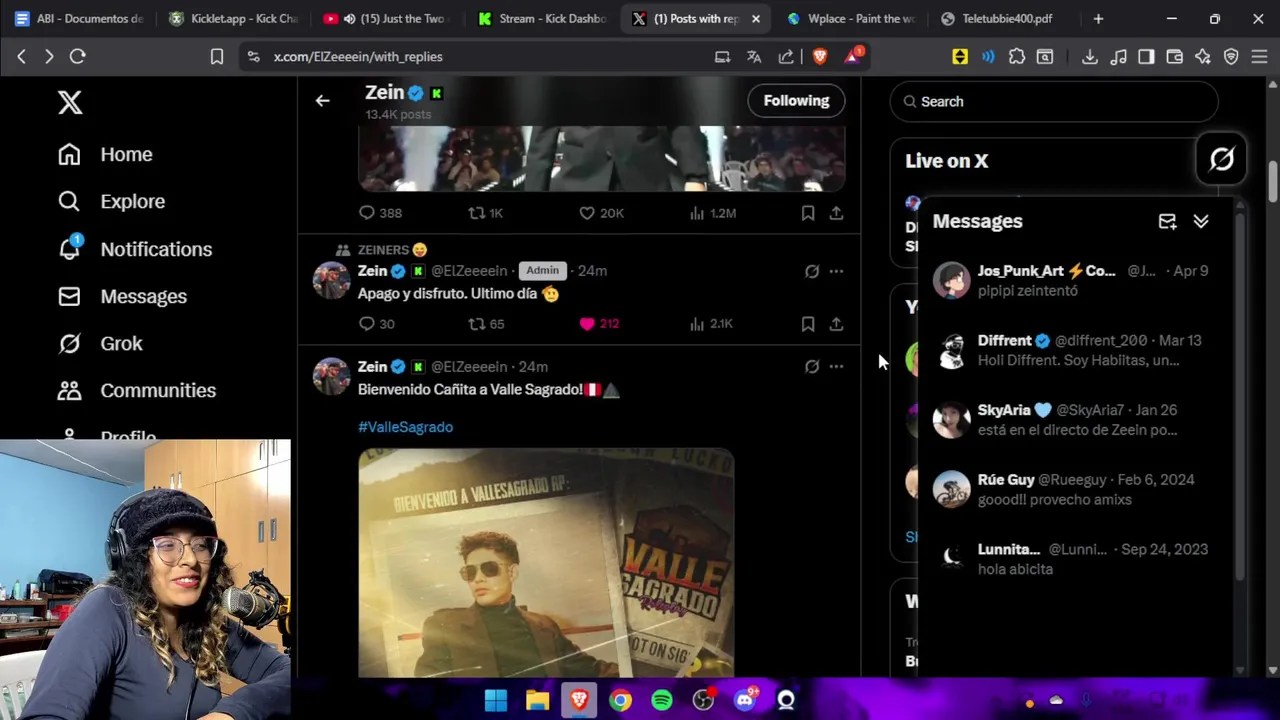The width and height of the screenshot is (1280, 720).
Task: Open the SkyAria conversation
Action: click(x=1075, y=420)
